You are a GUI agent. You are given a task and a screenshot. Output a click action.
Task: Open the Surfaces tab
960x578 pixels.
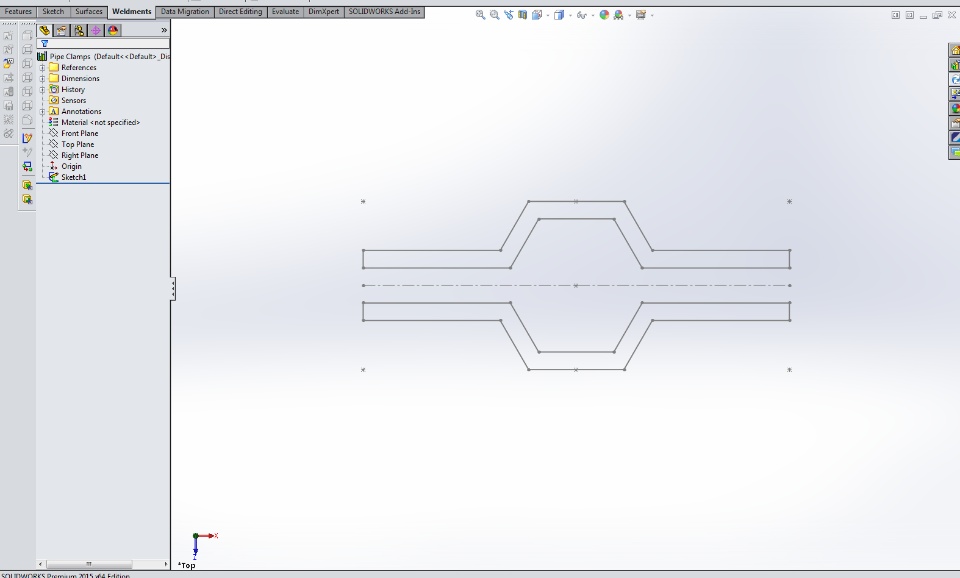tap(89, 12)
